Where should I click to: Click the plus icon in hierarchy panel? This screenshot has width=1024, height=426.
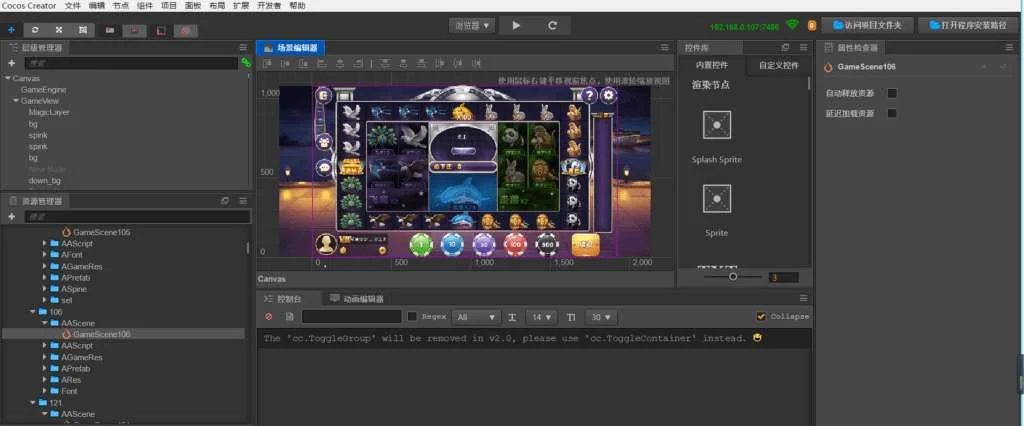pyautogui.click(x=11, y=63)
